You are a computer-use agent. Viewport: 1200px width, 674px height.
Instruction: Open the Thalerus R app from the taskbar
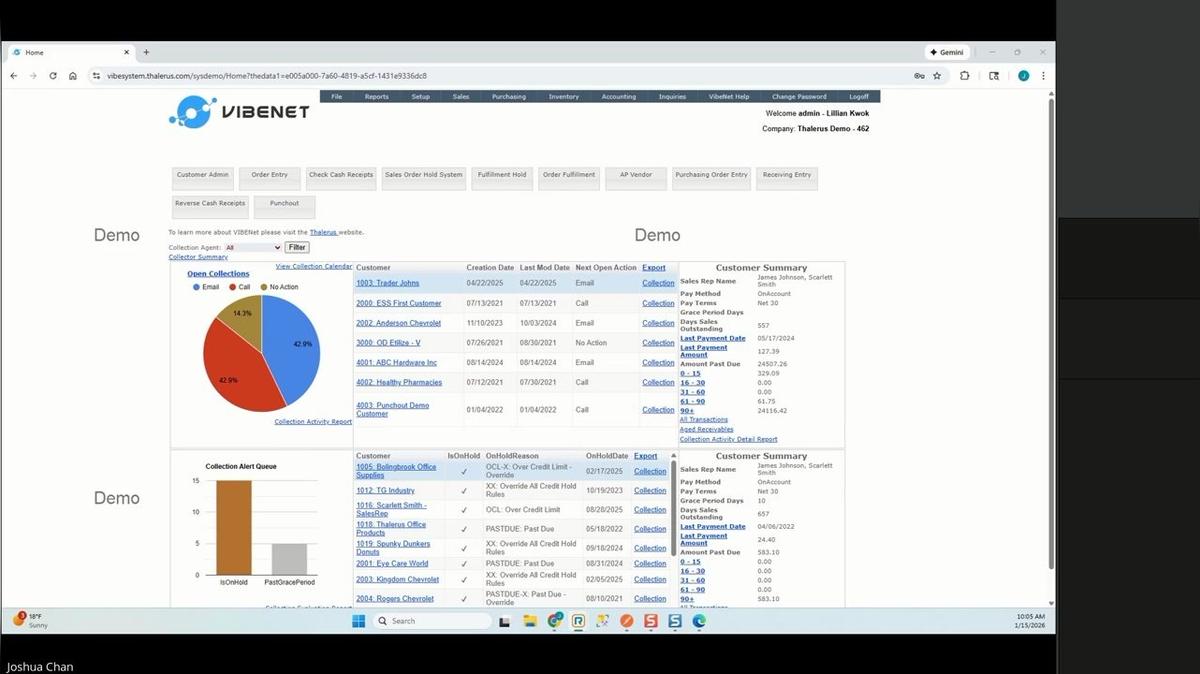(579, 621)
